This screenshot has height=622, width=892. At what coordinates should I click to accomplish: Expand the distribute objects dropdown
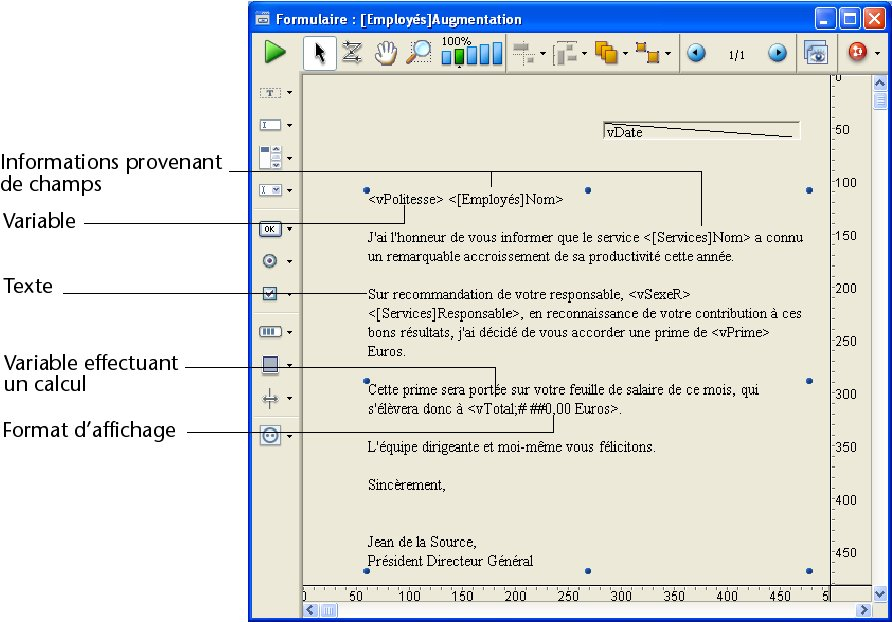pos(584,54)
